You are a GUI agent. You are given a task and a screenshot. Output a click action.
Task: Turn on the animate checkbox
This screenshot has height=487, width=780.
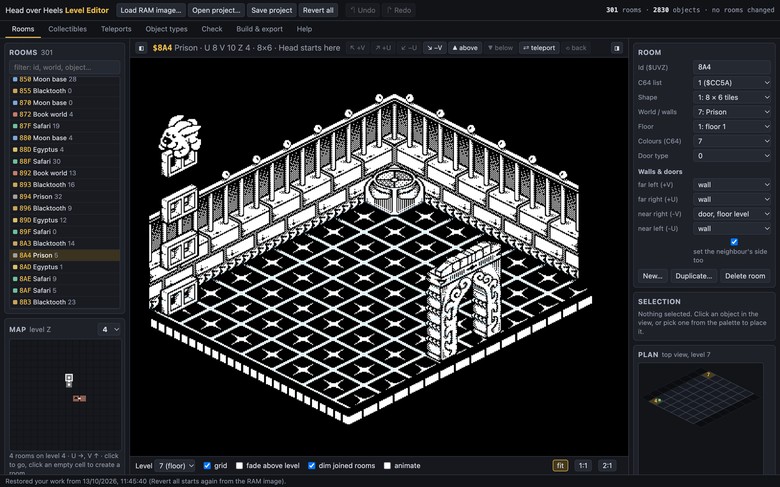387,466
